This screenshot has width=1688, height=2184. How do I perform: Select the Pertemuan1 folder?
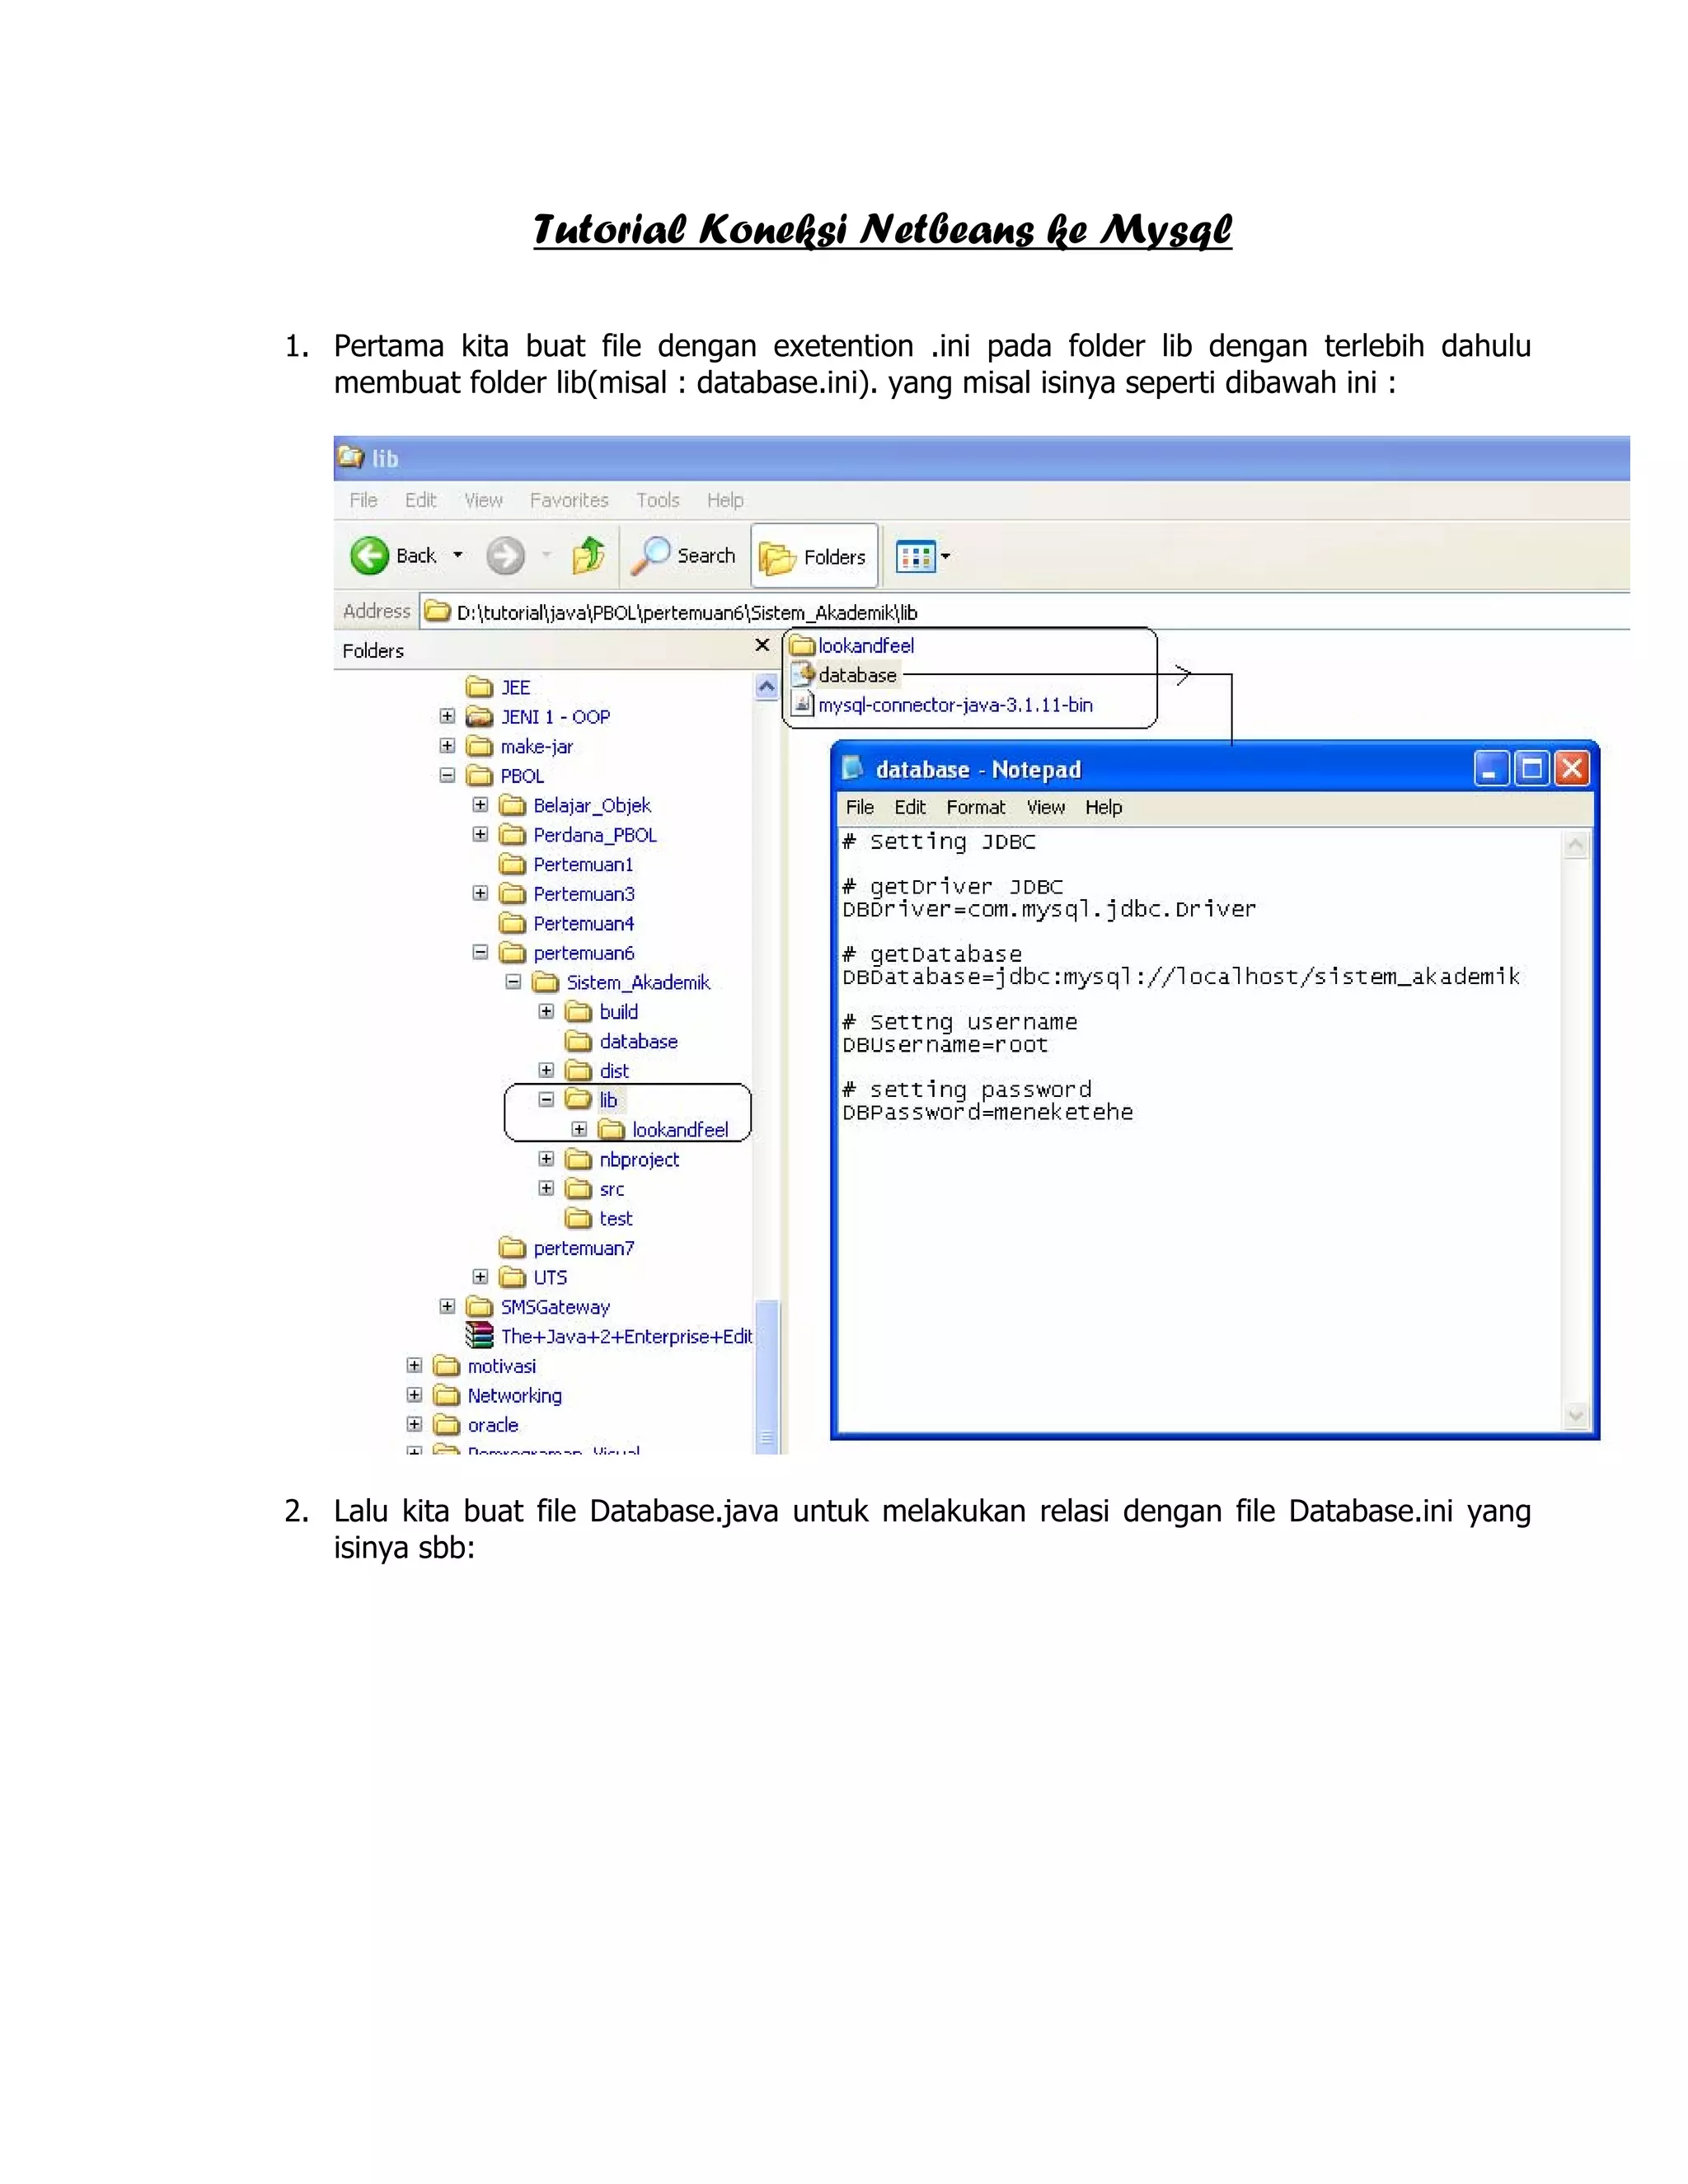coord(566,864)
